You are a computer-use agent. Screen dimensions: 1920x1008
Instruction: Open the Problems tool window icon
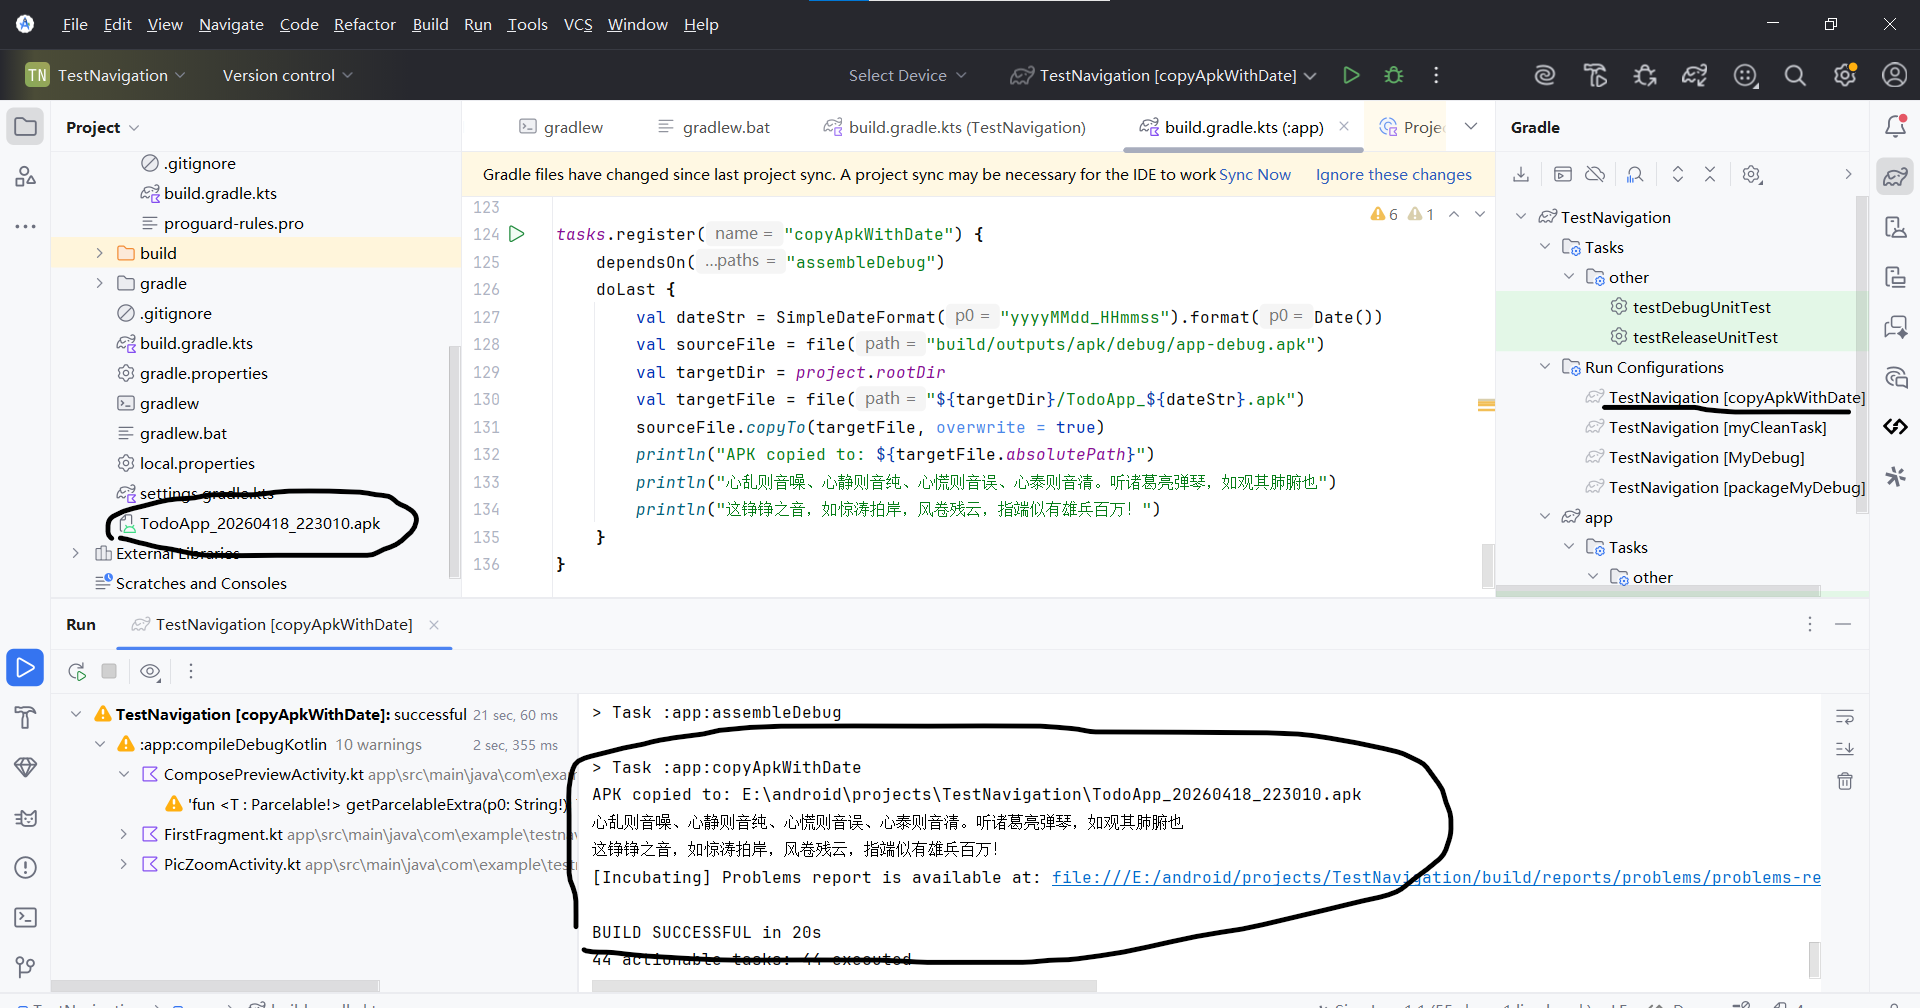(26, 867)
